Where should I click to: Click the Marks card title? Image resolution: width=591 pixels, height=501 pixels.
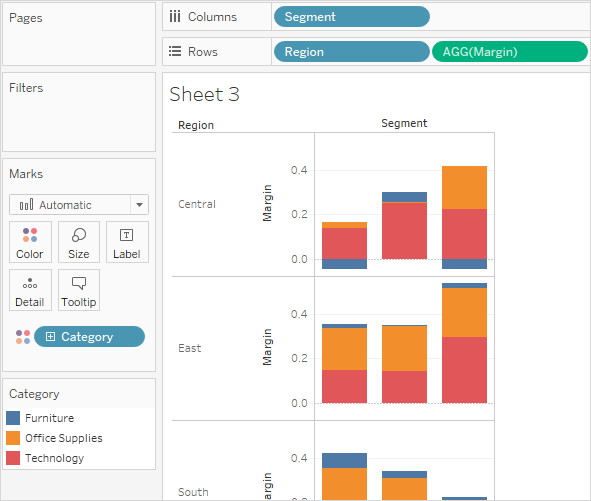pos(26,174)
